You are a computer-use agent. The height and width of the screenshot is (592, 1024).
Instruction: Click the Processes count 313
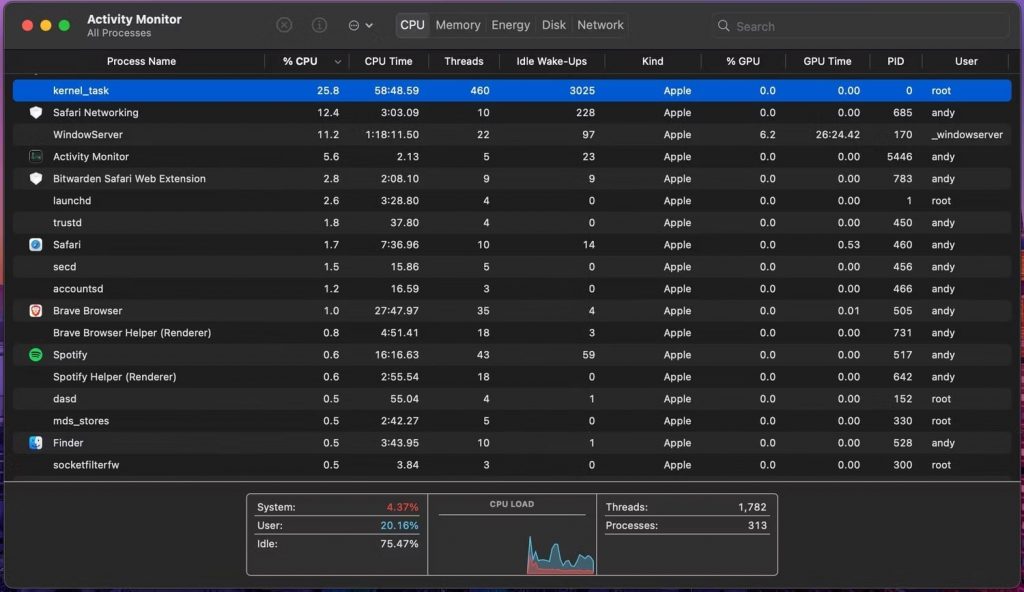tap(757, 525)
